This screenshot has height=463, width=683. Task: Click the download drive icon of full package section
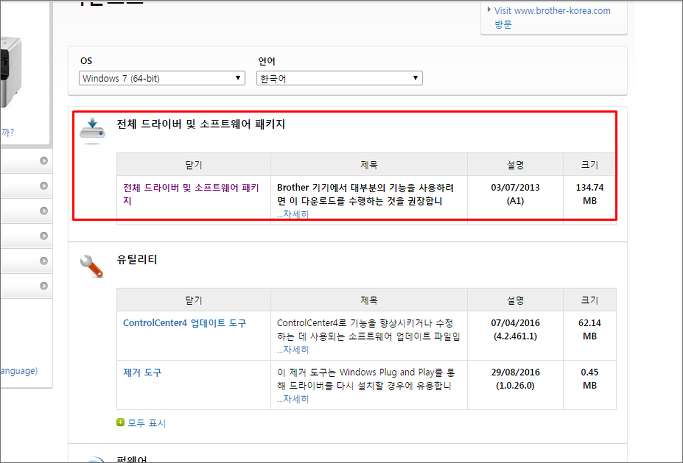(x=92, y=130)
